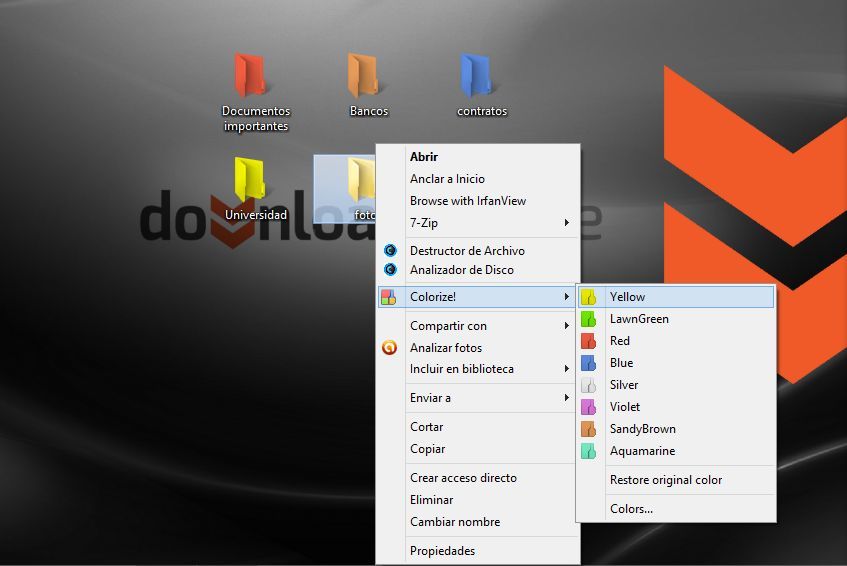Click the Yellow folder color icon

click(x=588, y=297)
